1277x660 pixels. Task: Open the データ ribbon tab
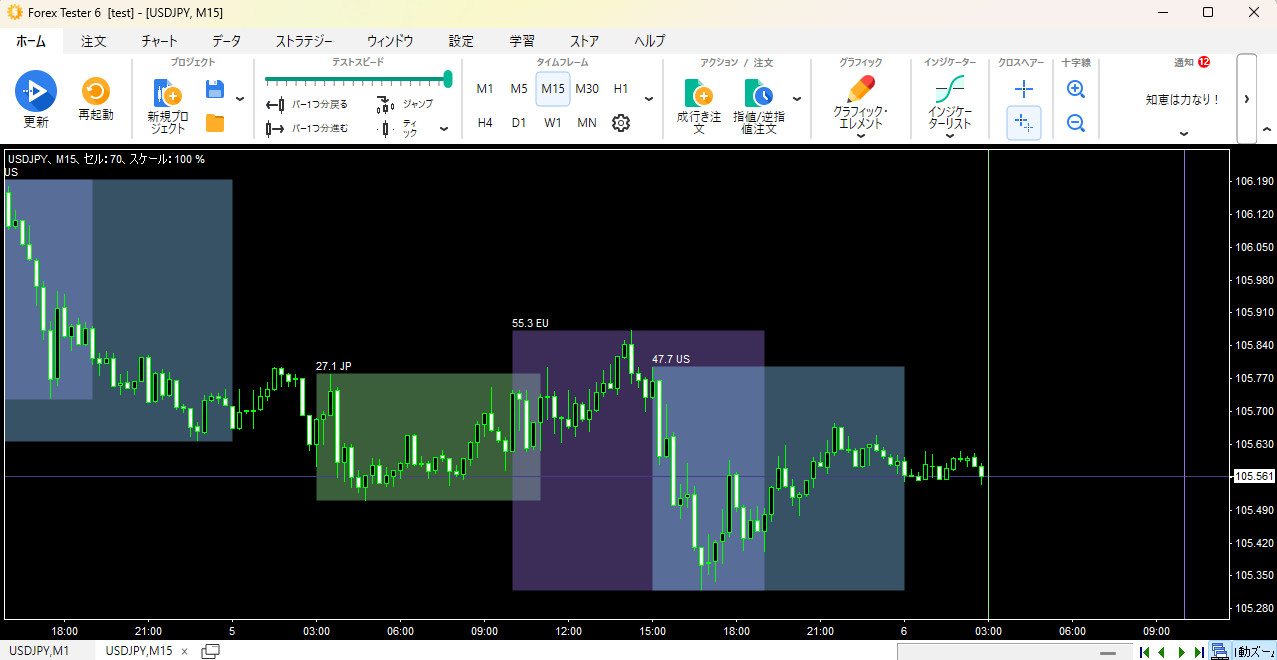point(226,41)
